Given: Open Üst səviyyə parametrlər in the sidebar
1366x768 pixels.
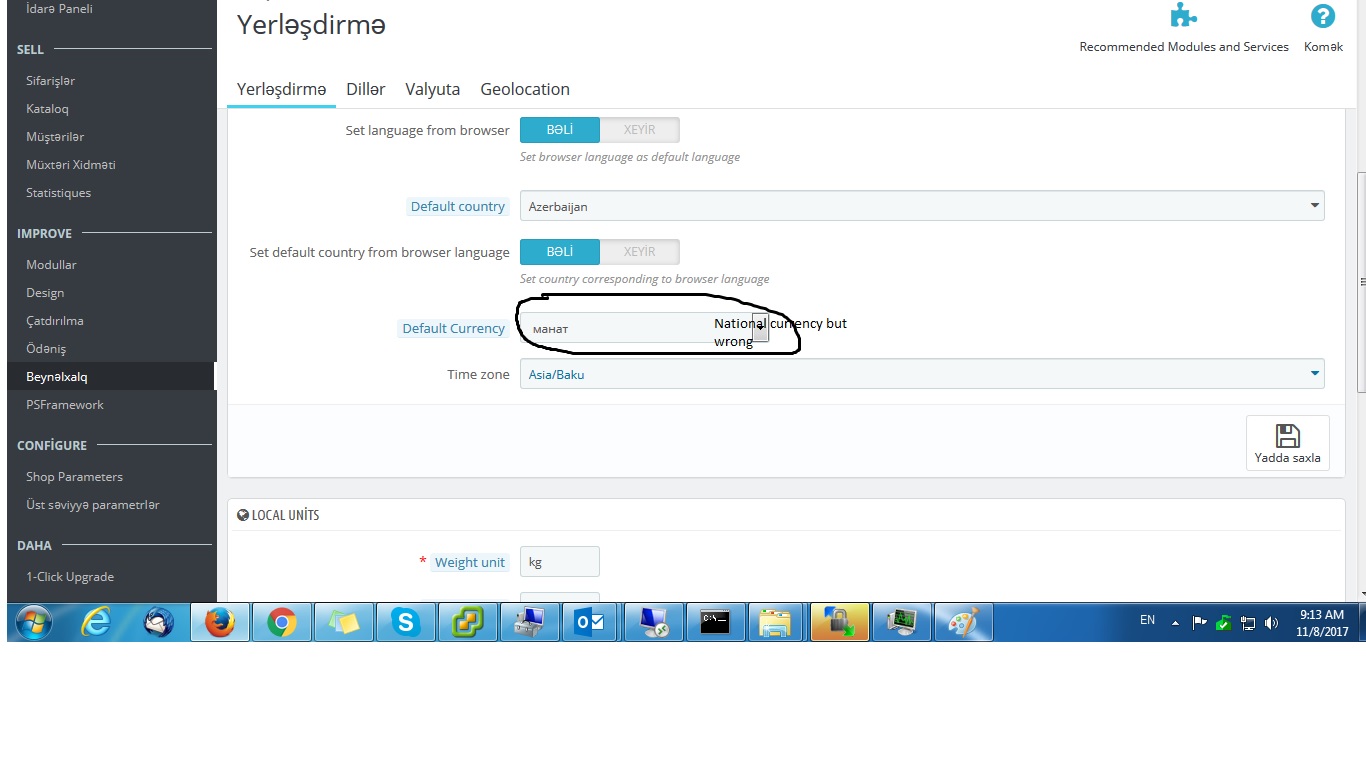Looking at the screenshot, I should 93,505.
